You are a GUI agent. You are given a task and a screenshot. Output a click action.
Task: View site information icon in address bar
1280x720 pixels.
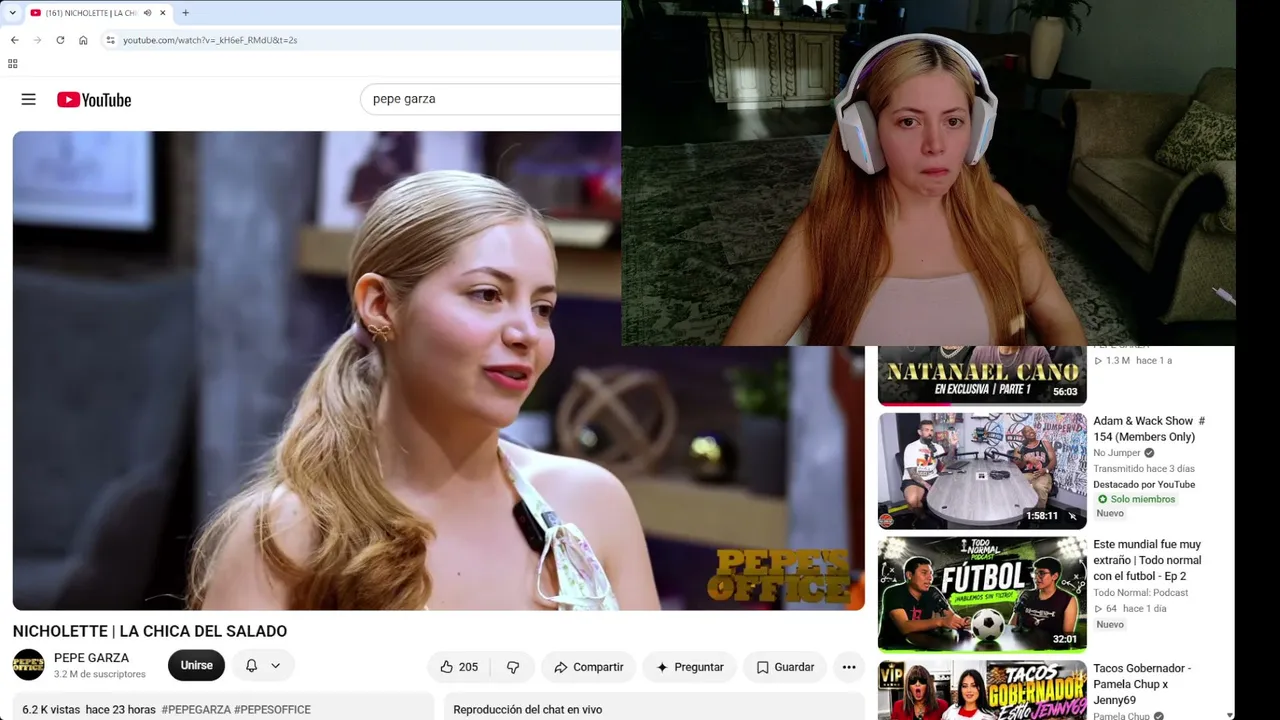click(110, 40)
